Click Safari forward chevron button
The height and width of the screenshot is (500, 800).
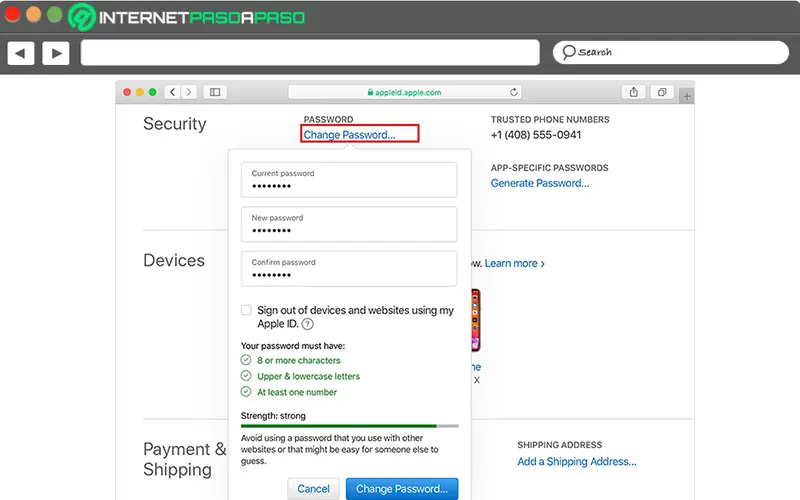tap(189, 92)
